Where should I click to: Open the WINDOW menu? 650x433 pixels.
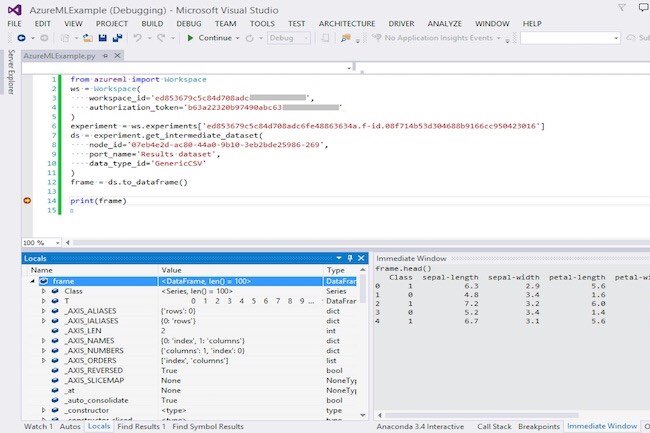(492, 24)
